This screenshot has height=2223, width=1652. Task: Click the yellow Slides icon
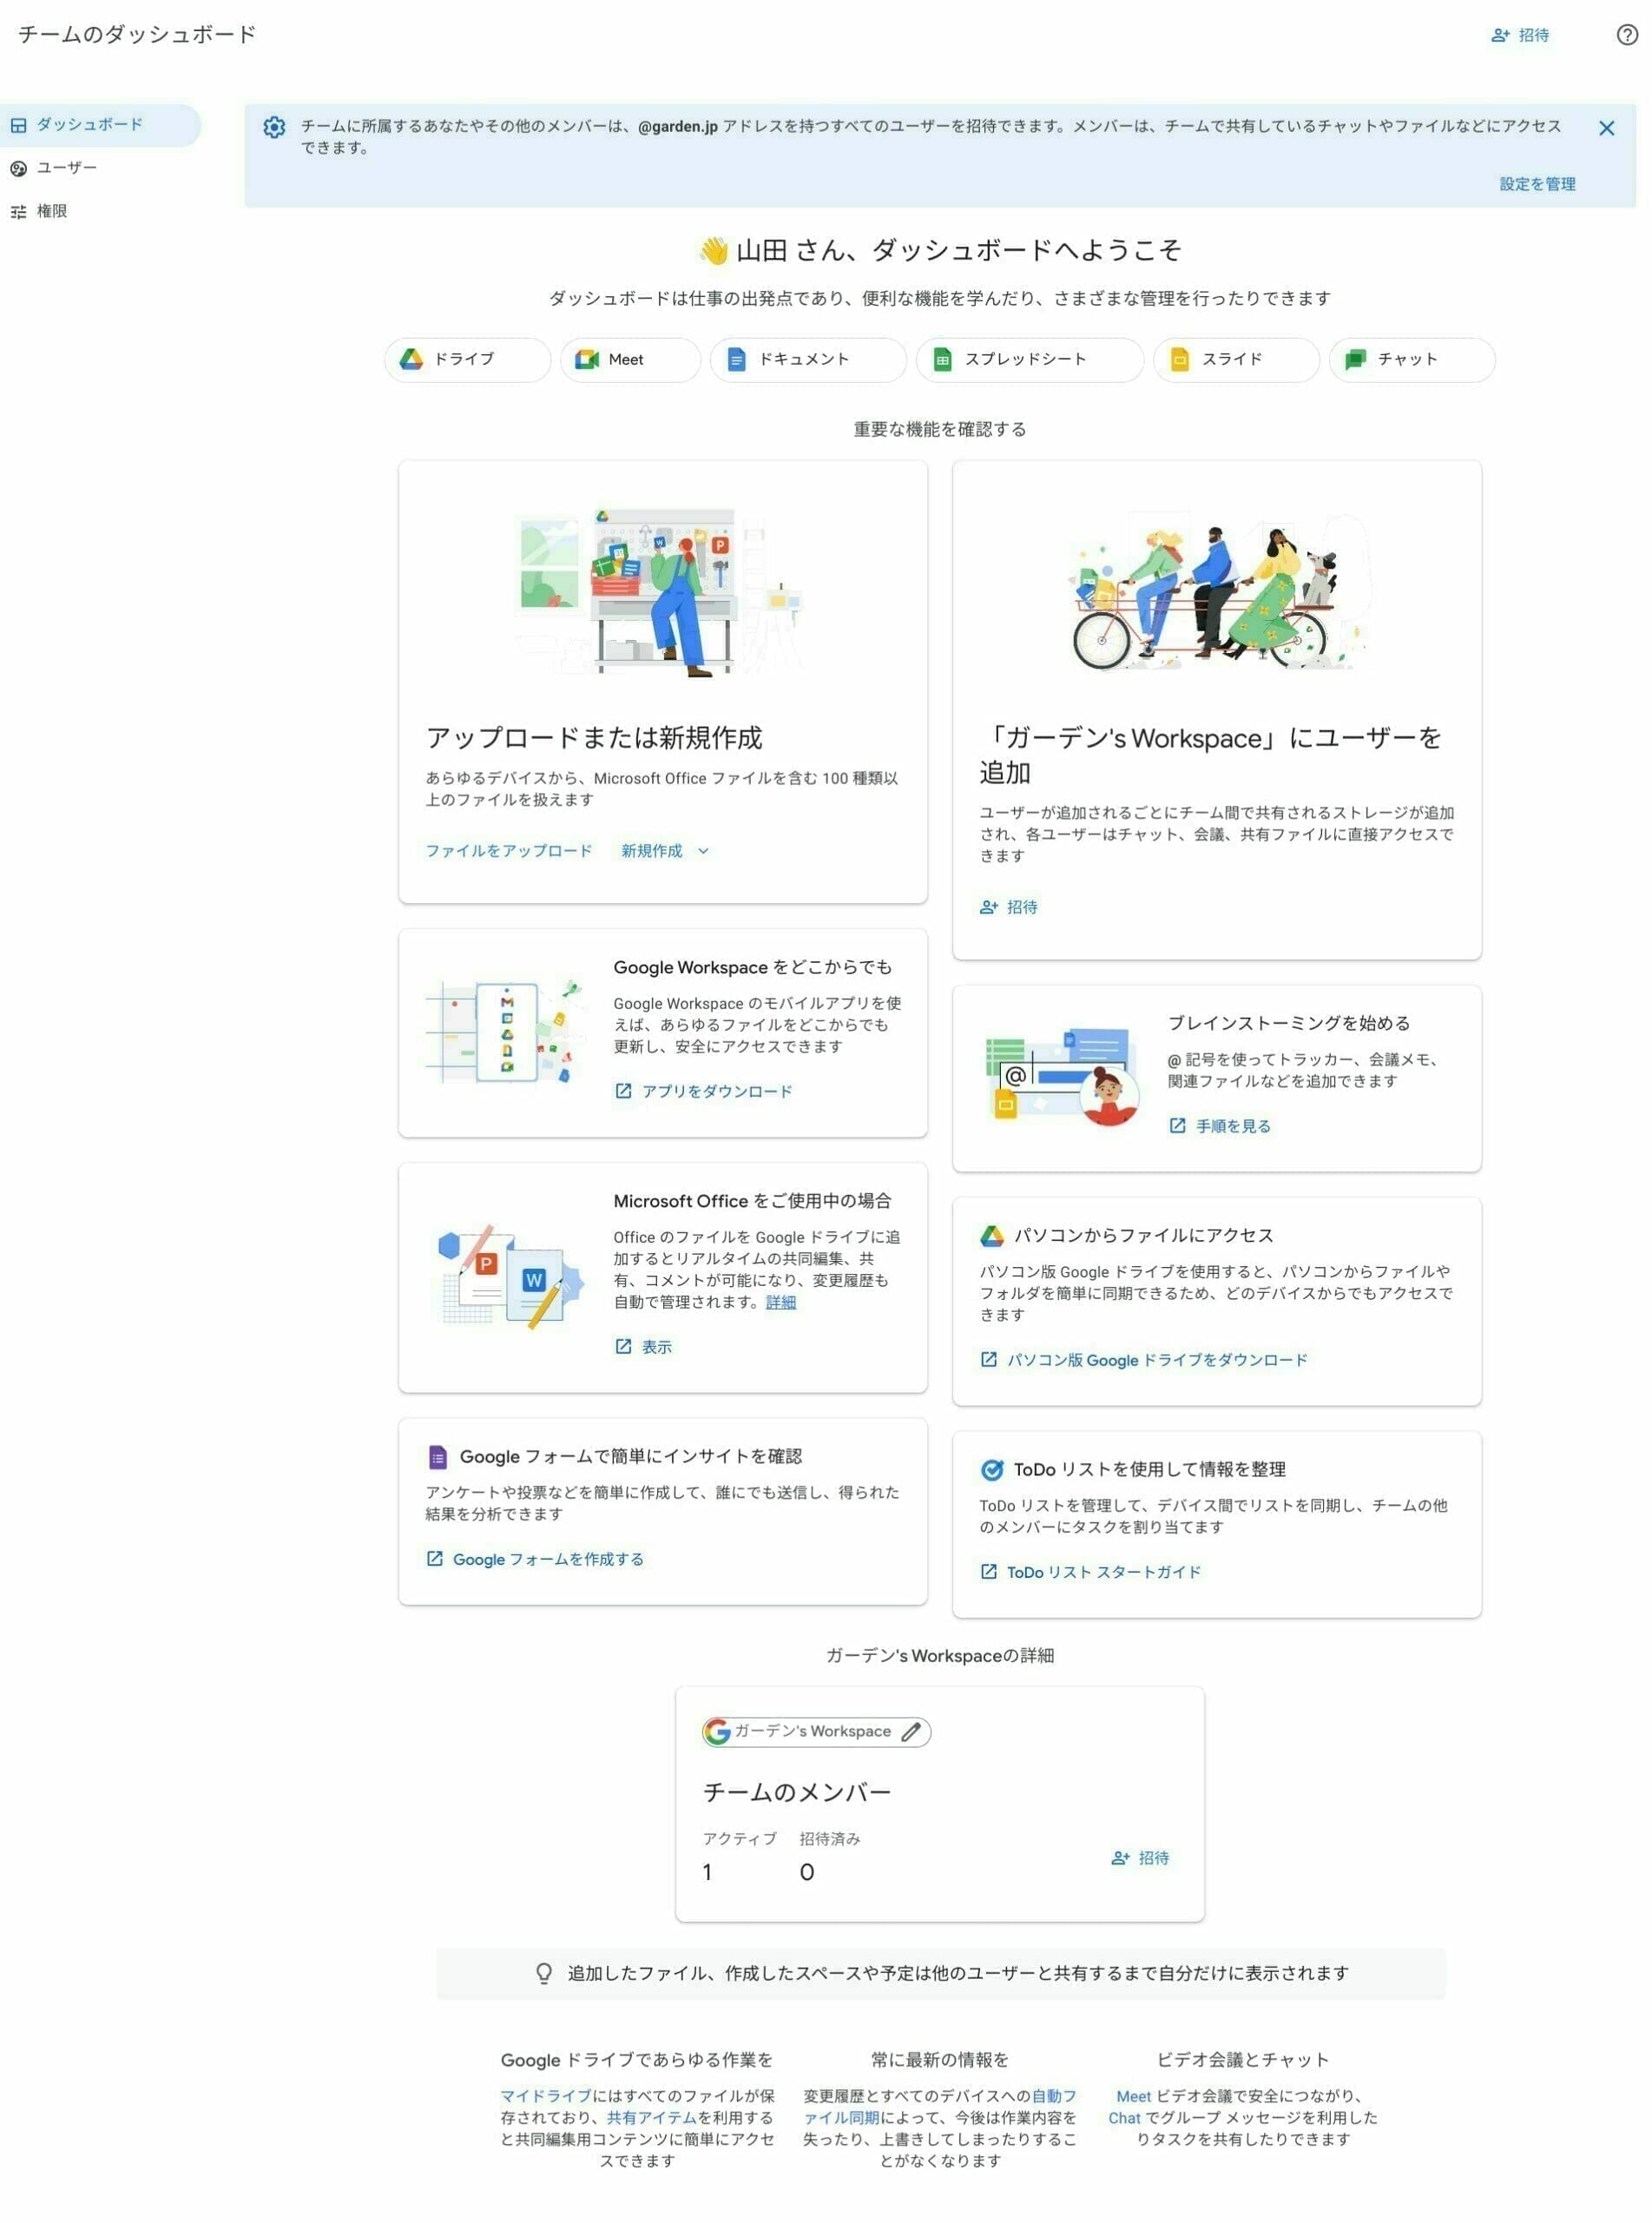point(1179,359)
